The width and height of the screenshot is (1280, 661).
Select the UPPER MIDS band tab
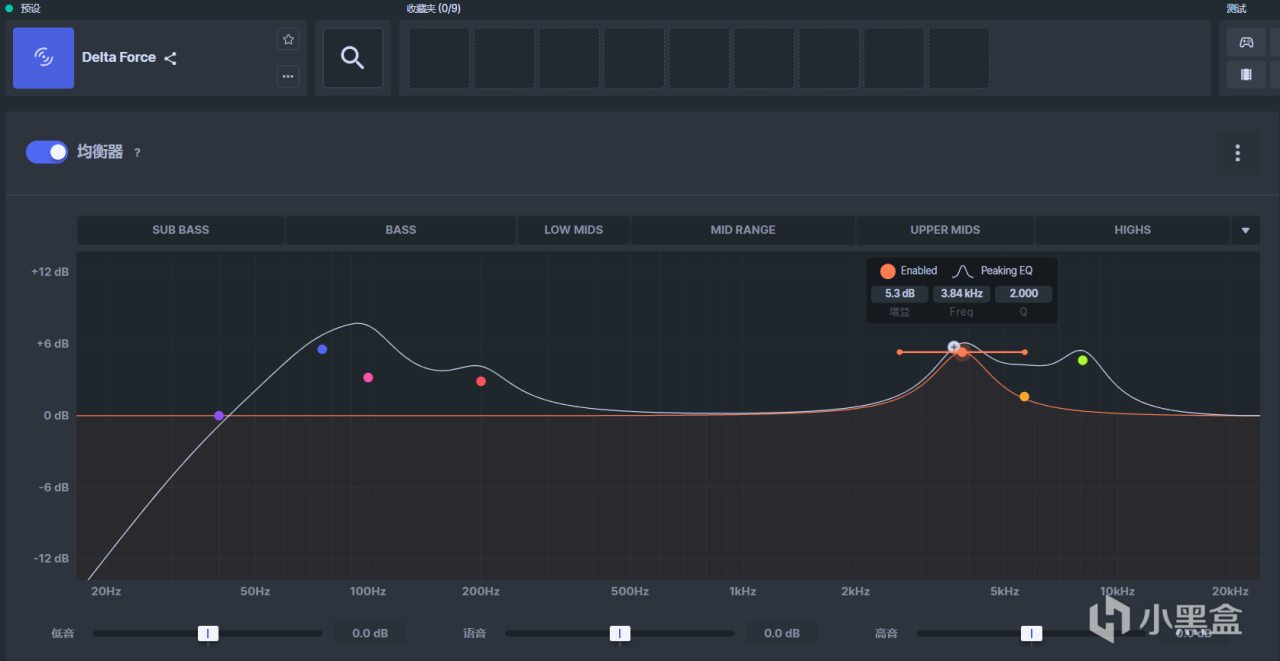945,230
